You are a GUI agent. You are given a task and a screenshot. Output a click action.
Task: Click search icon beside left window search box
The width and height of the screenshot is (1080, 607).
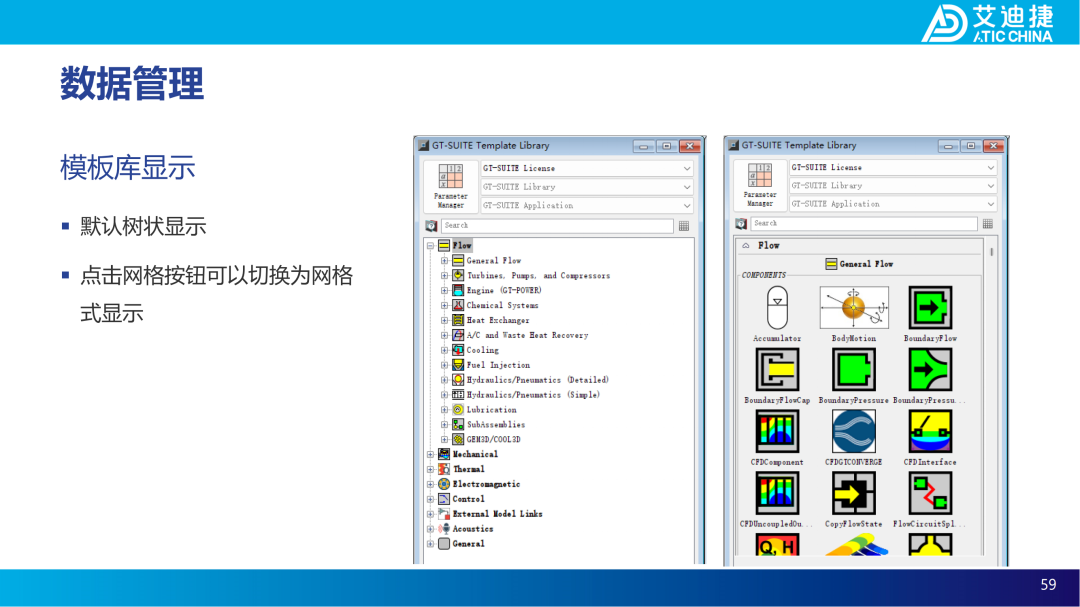click(x=431, y=226)
